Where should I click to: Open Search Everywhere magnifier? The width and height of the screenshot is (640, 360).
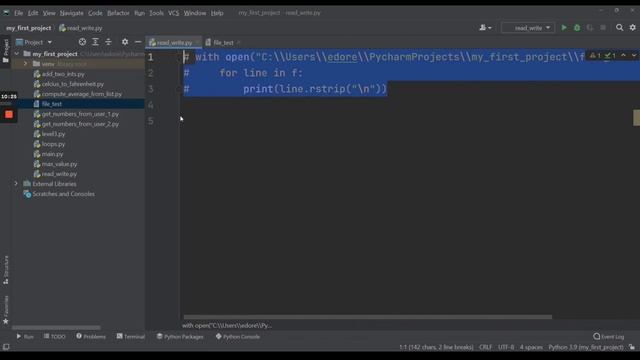(x=620, y=27)
